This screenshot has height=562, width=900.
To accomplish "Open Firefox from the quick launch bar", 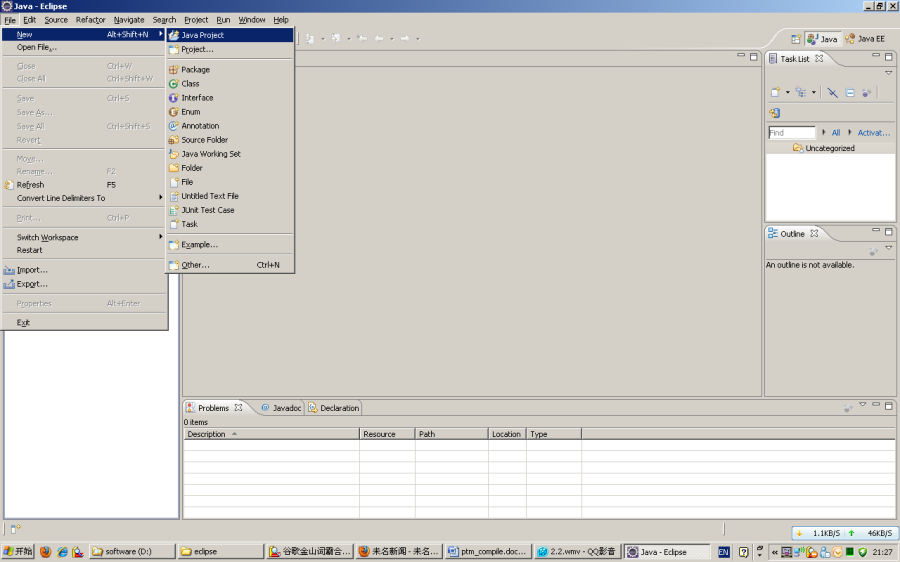I will [x=45, y=552].
